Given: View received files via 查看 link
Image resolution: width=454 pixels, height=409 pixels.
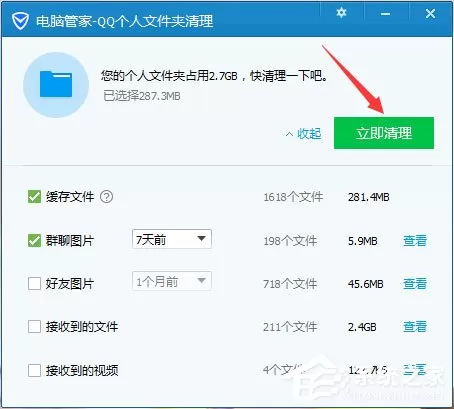Looking at the screenshot, I should click(415, 327).
